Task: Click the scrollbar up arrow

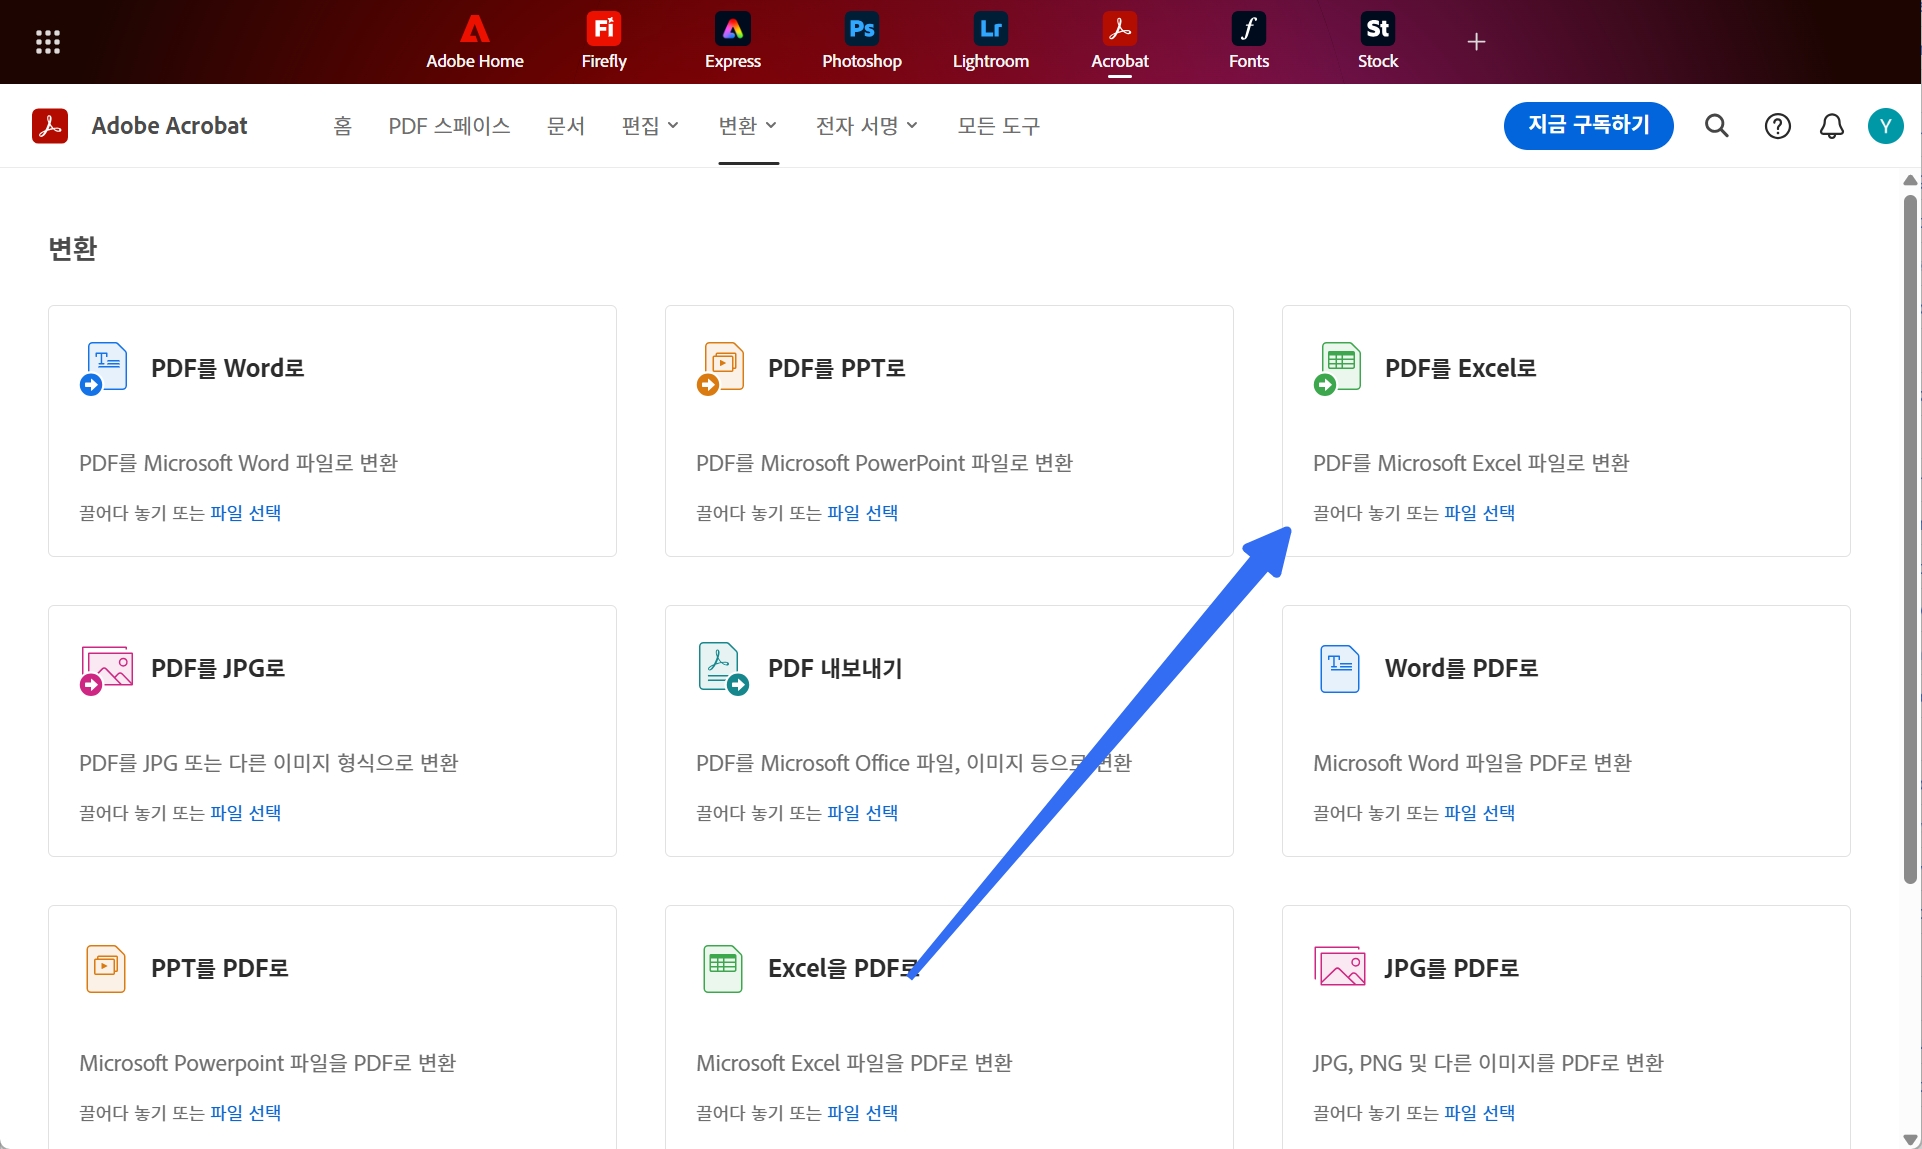Action: (1910, 180)
